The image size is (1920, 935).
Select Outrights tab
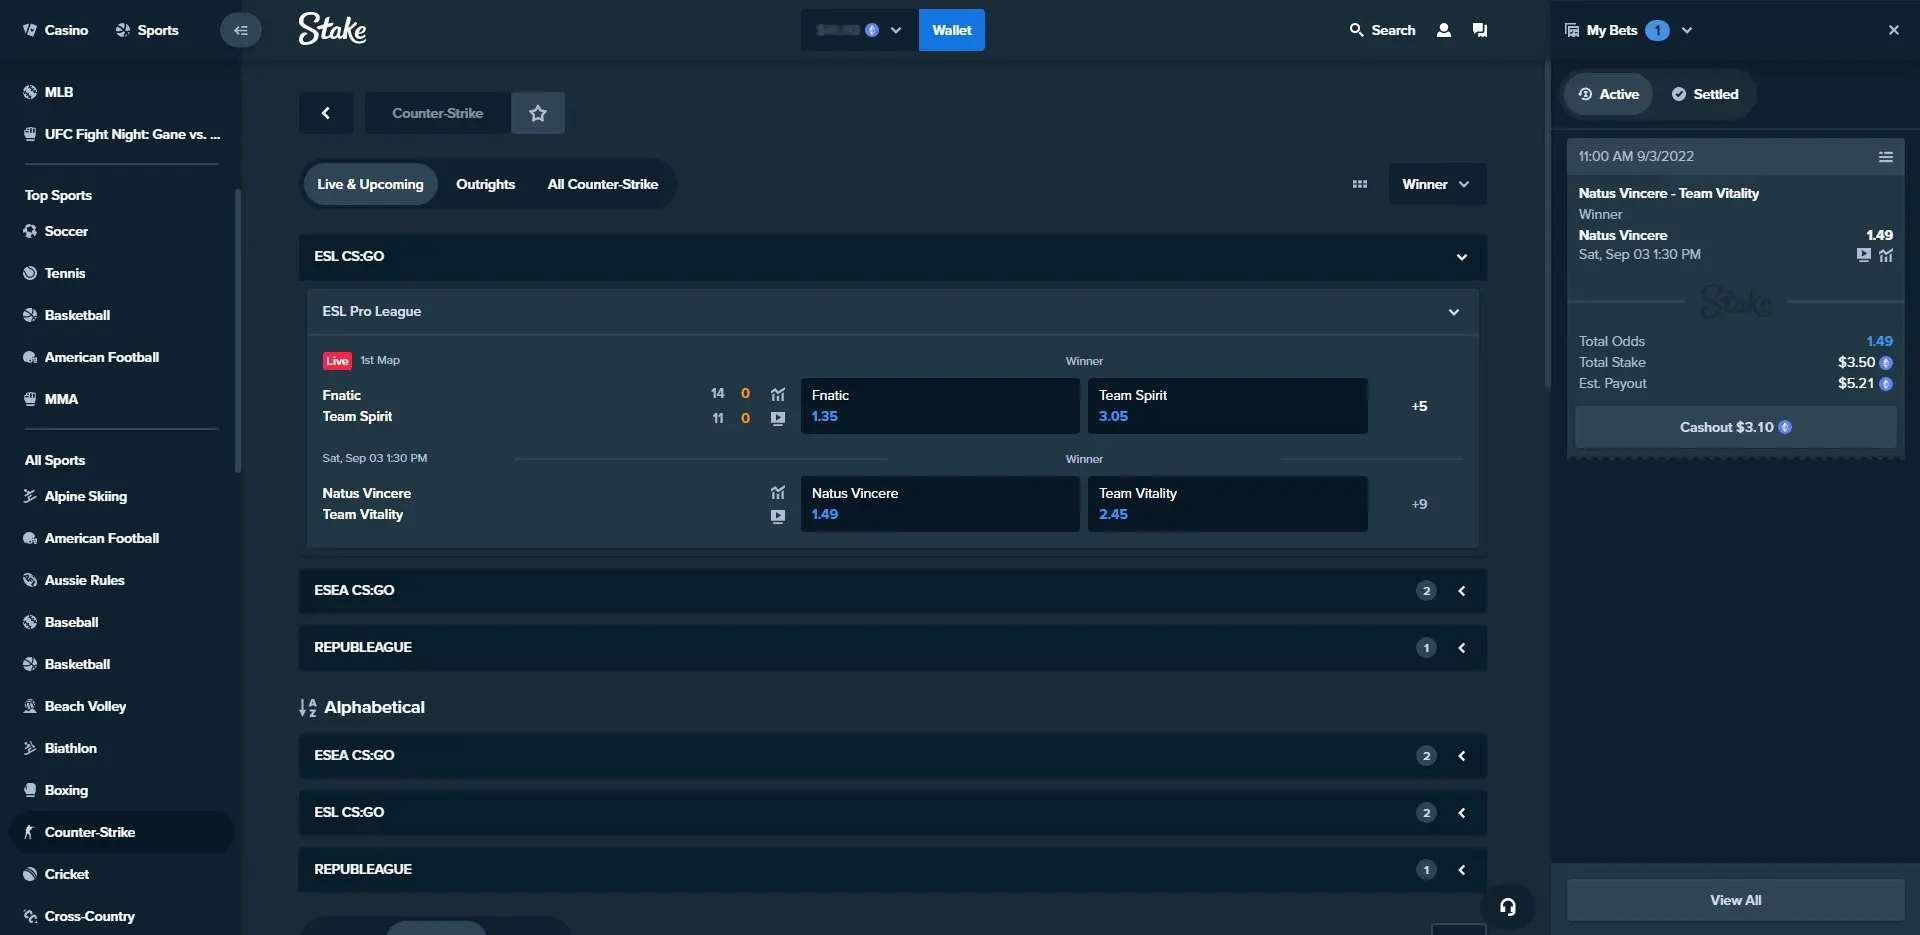coord(485,184)
